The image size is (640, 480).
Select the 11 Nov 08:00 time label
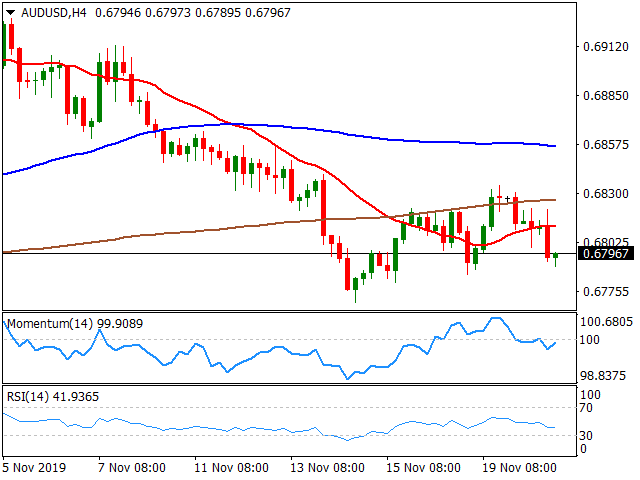pyautogui.click(x=231, y=467)
